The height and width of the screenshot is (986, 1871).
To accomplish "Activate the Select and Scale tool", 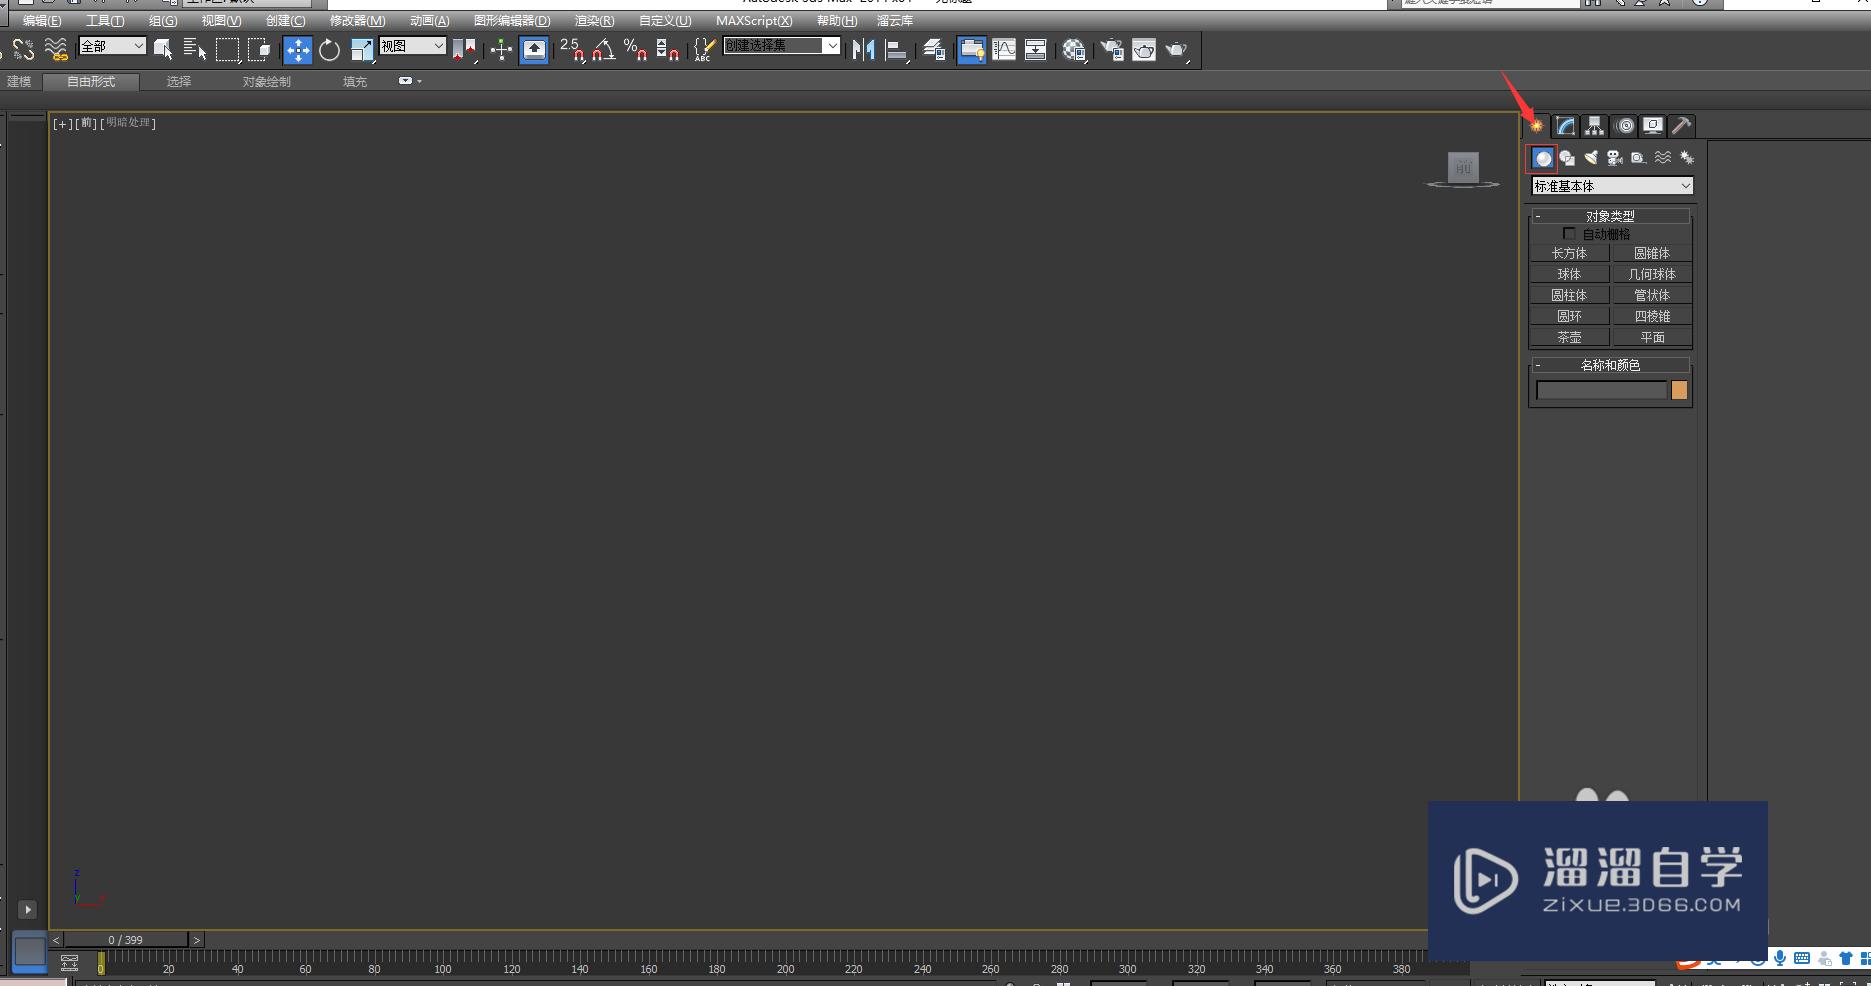I will [362, 49].
